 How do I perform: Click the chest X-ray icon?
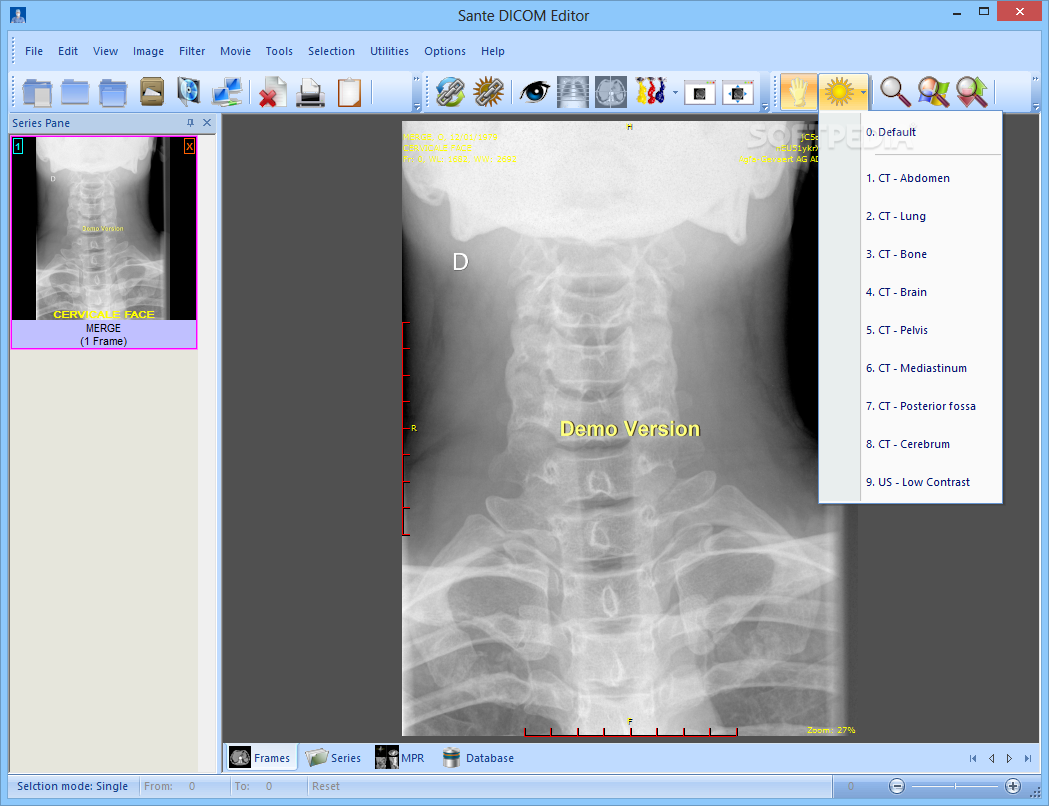pyautogui.click(x=573, y=92)
